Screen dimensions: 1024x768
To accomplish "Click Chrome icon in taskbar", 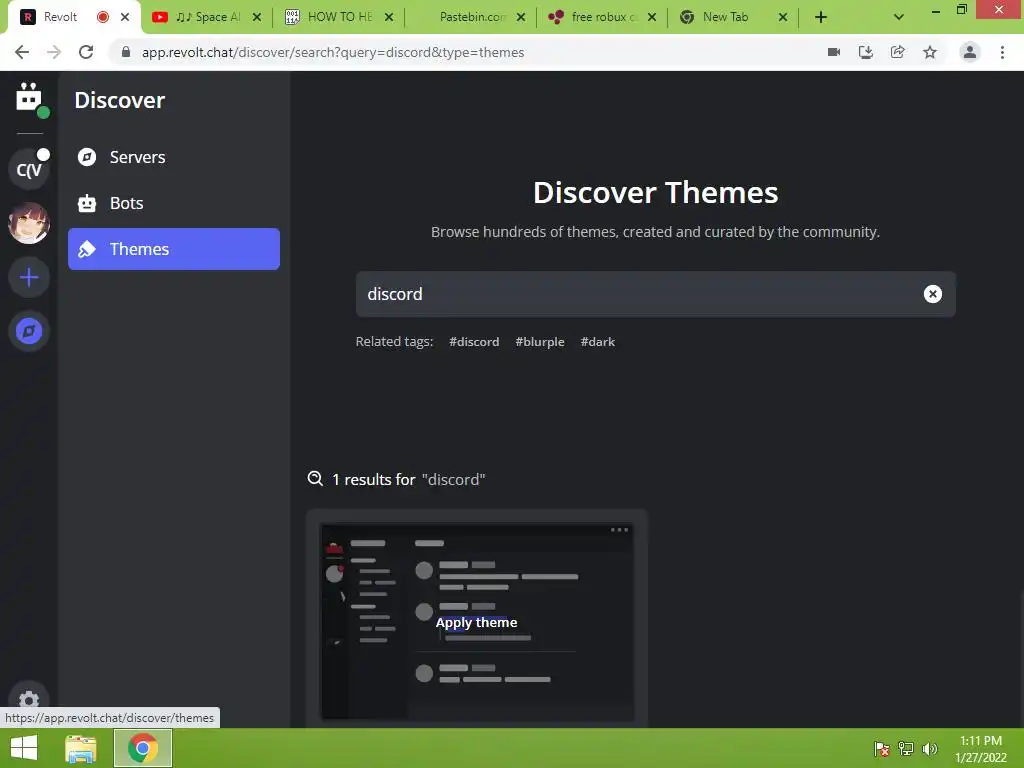I will click(143, 748).
